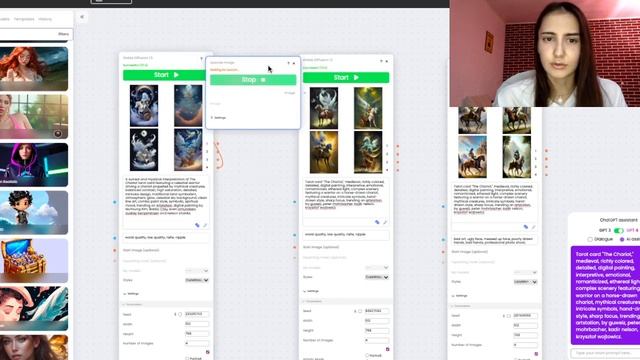Select the Dialogue radio option
Image resolution: width=640 pixels, height=360 pixels.
(590, 239)
